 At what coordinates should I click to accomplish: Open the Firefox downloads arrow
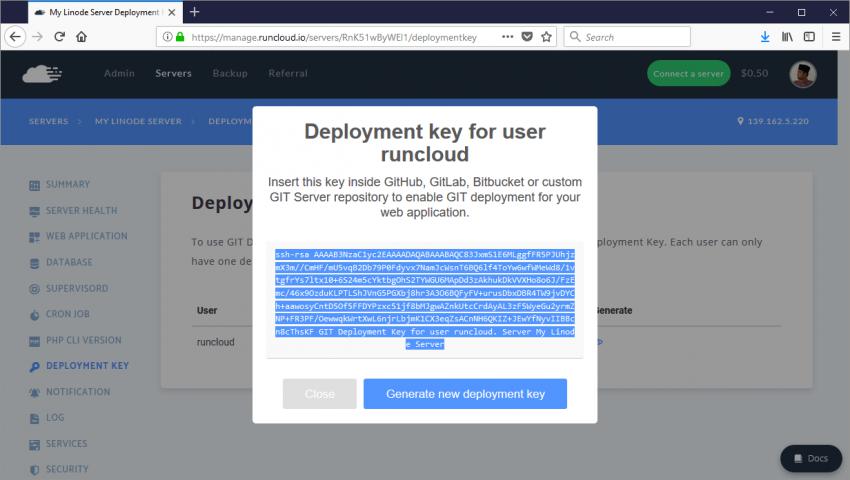(765, 37)
